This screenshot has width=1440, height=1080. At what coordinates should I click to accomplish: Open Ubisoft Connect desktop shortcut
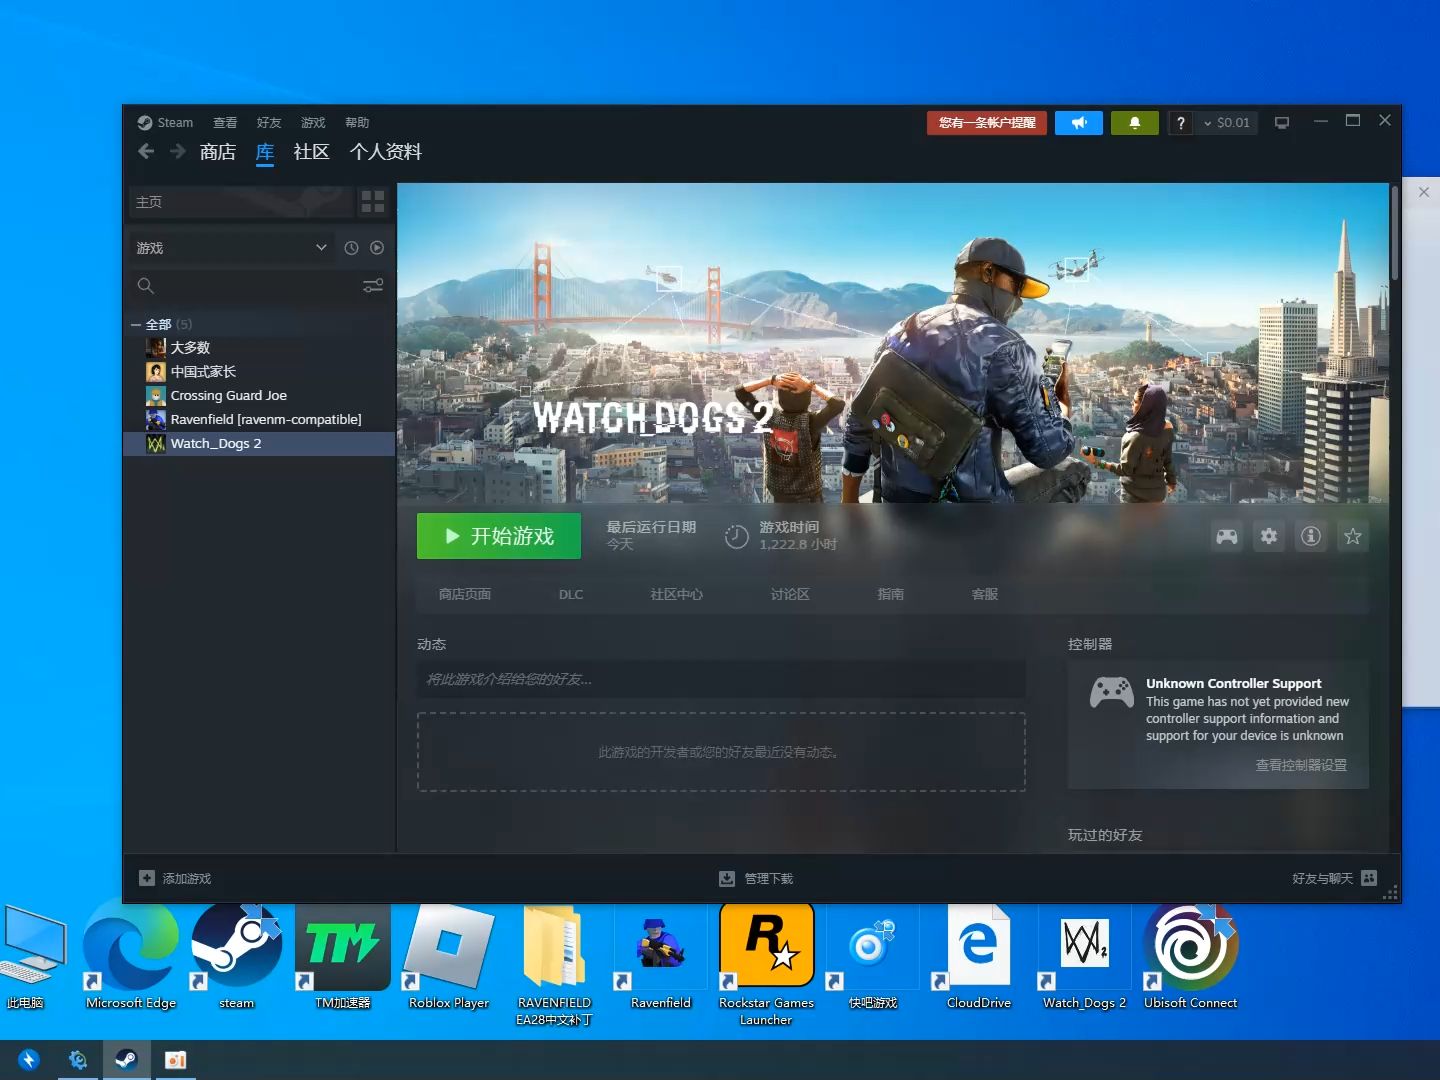tap(1191, 957)
